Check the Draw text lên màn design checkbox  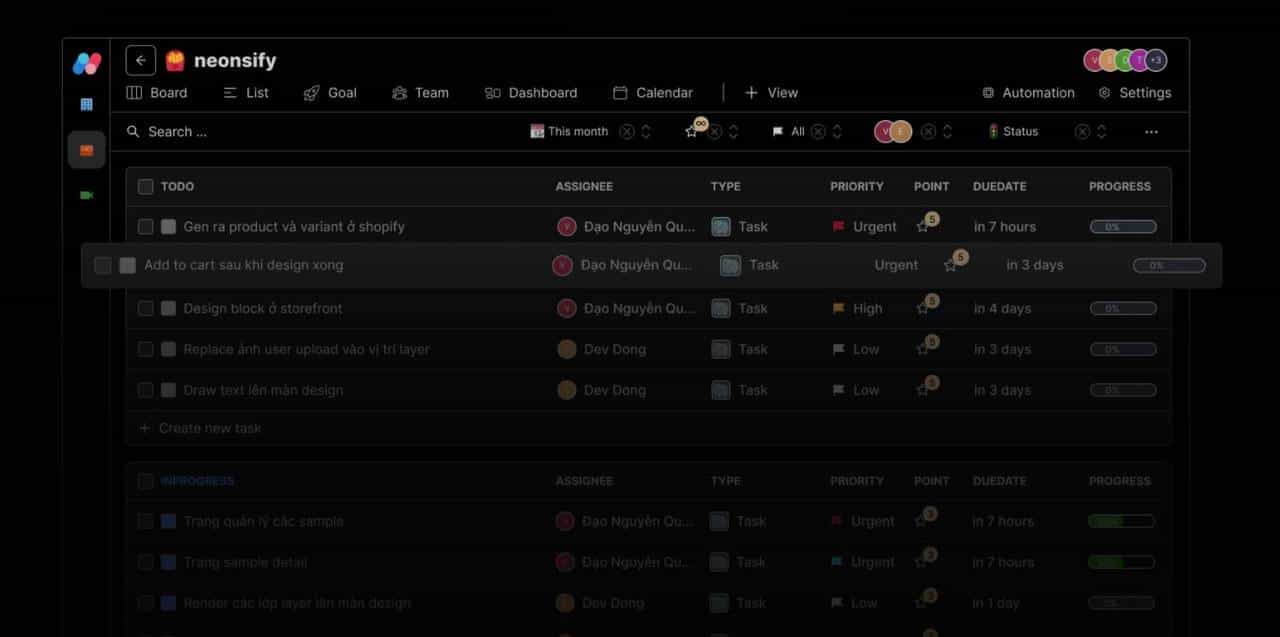coord(146,391)
